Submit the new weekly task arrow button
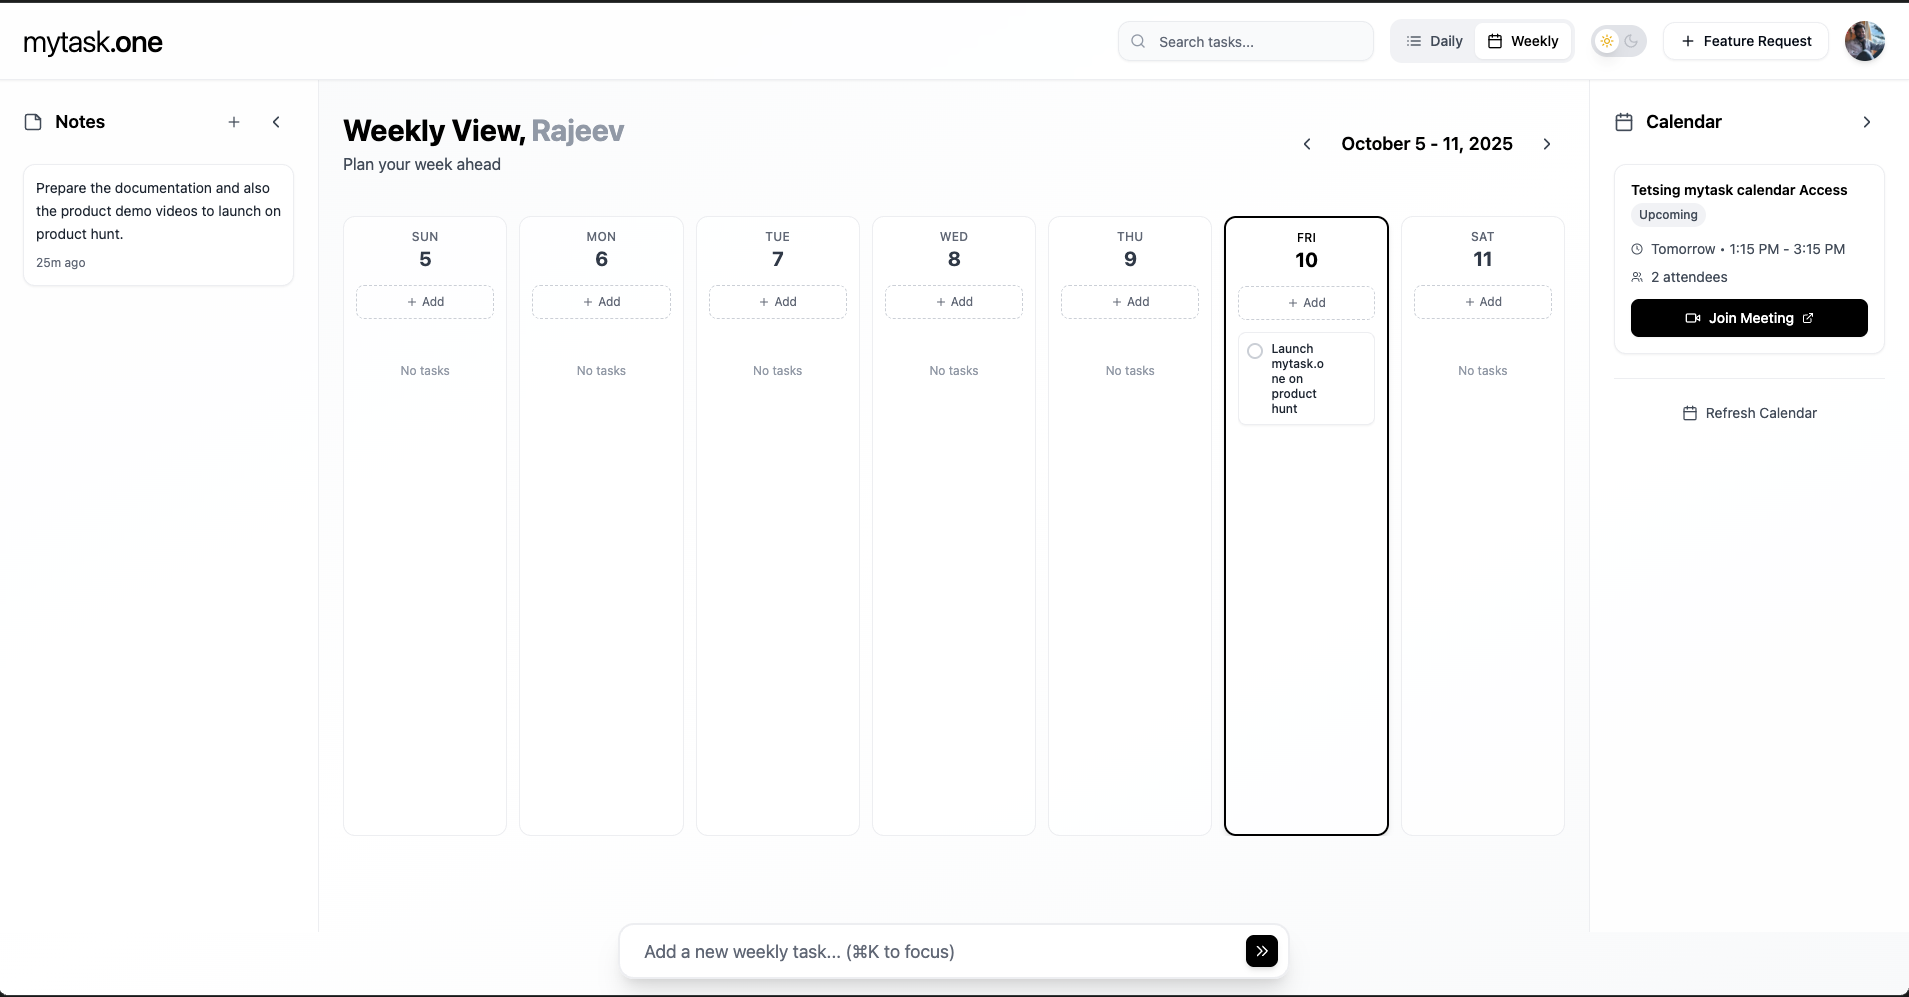This screenshot has width=1909, height=997. [x=1262, y=951]
